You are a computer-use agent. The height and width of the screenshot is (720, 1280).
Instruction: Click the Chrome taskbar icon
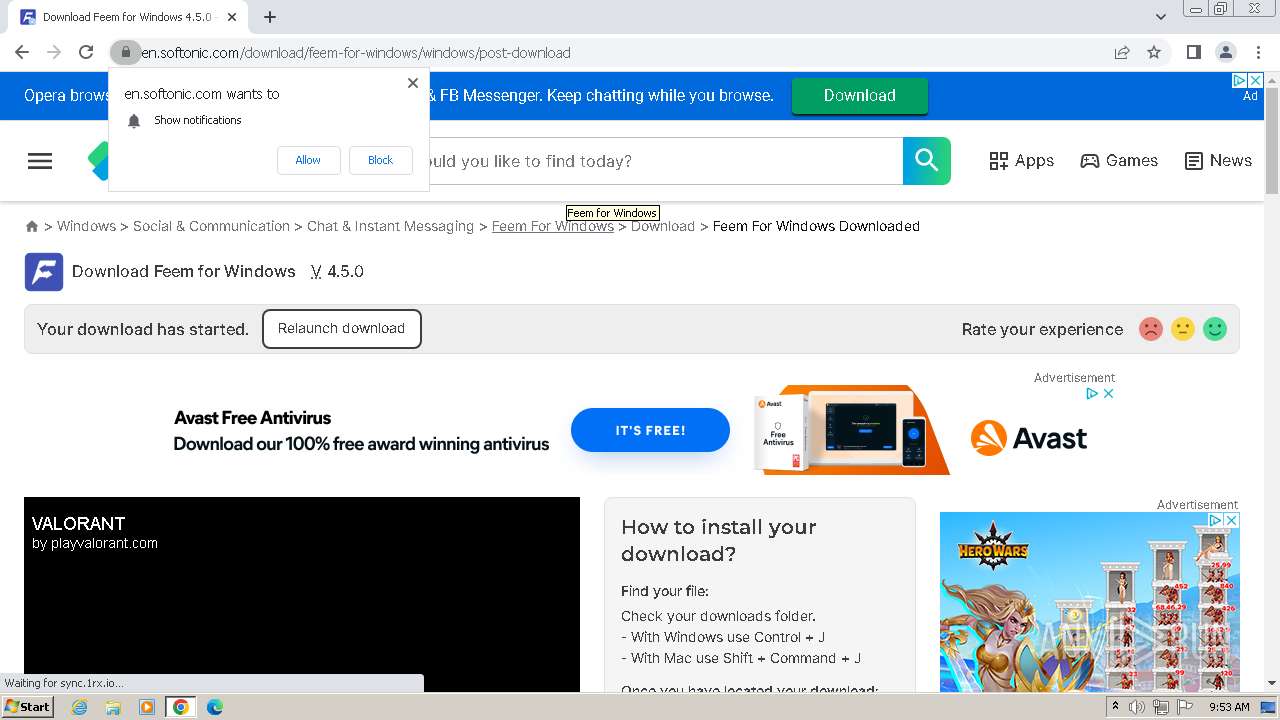point(181,707)
